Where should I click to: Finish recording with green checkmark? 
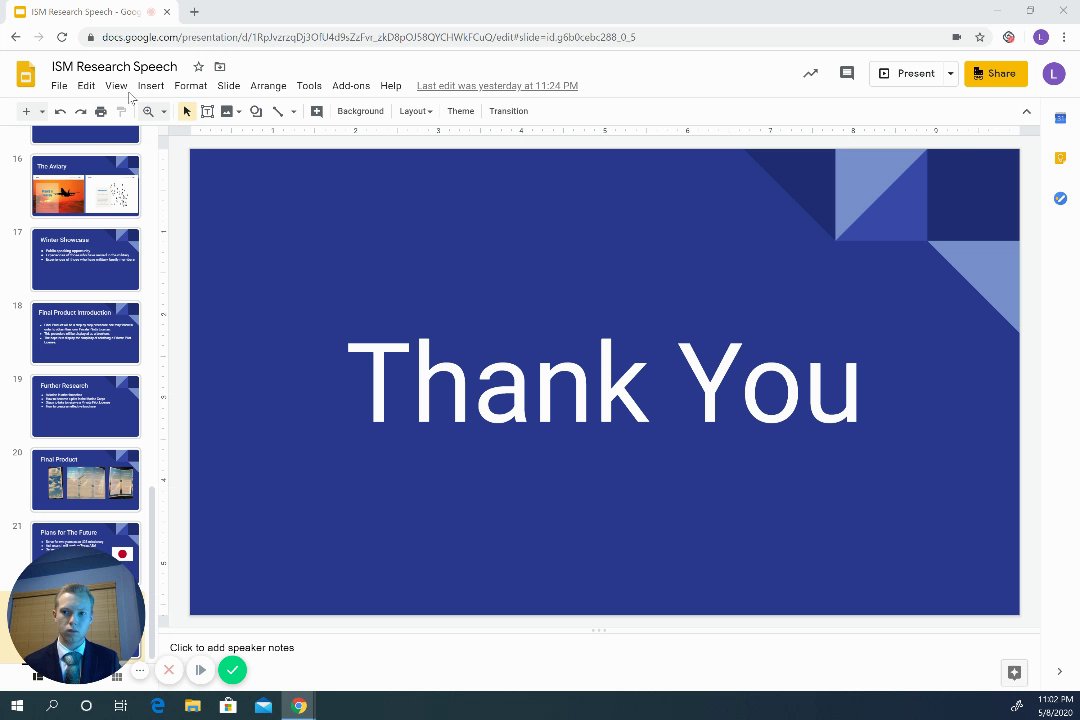point(233,670)
